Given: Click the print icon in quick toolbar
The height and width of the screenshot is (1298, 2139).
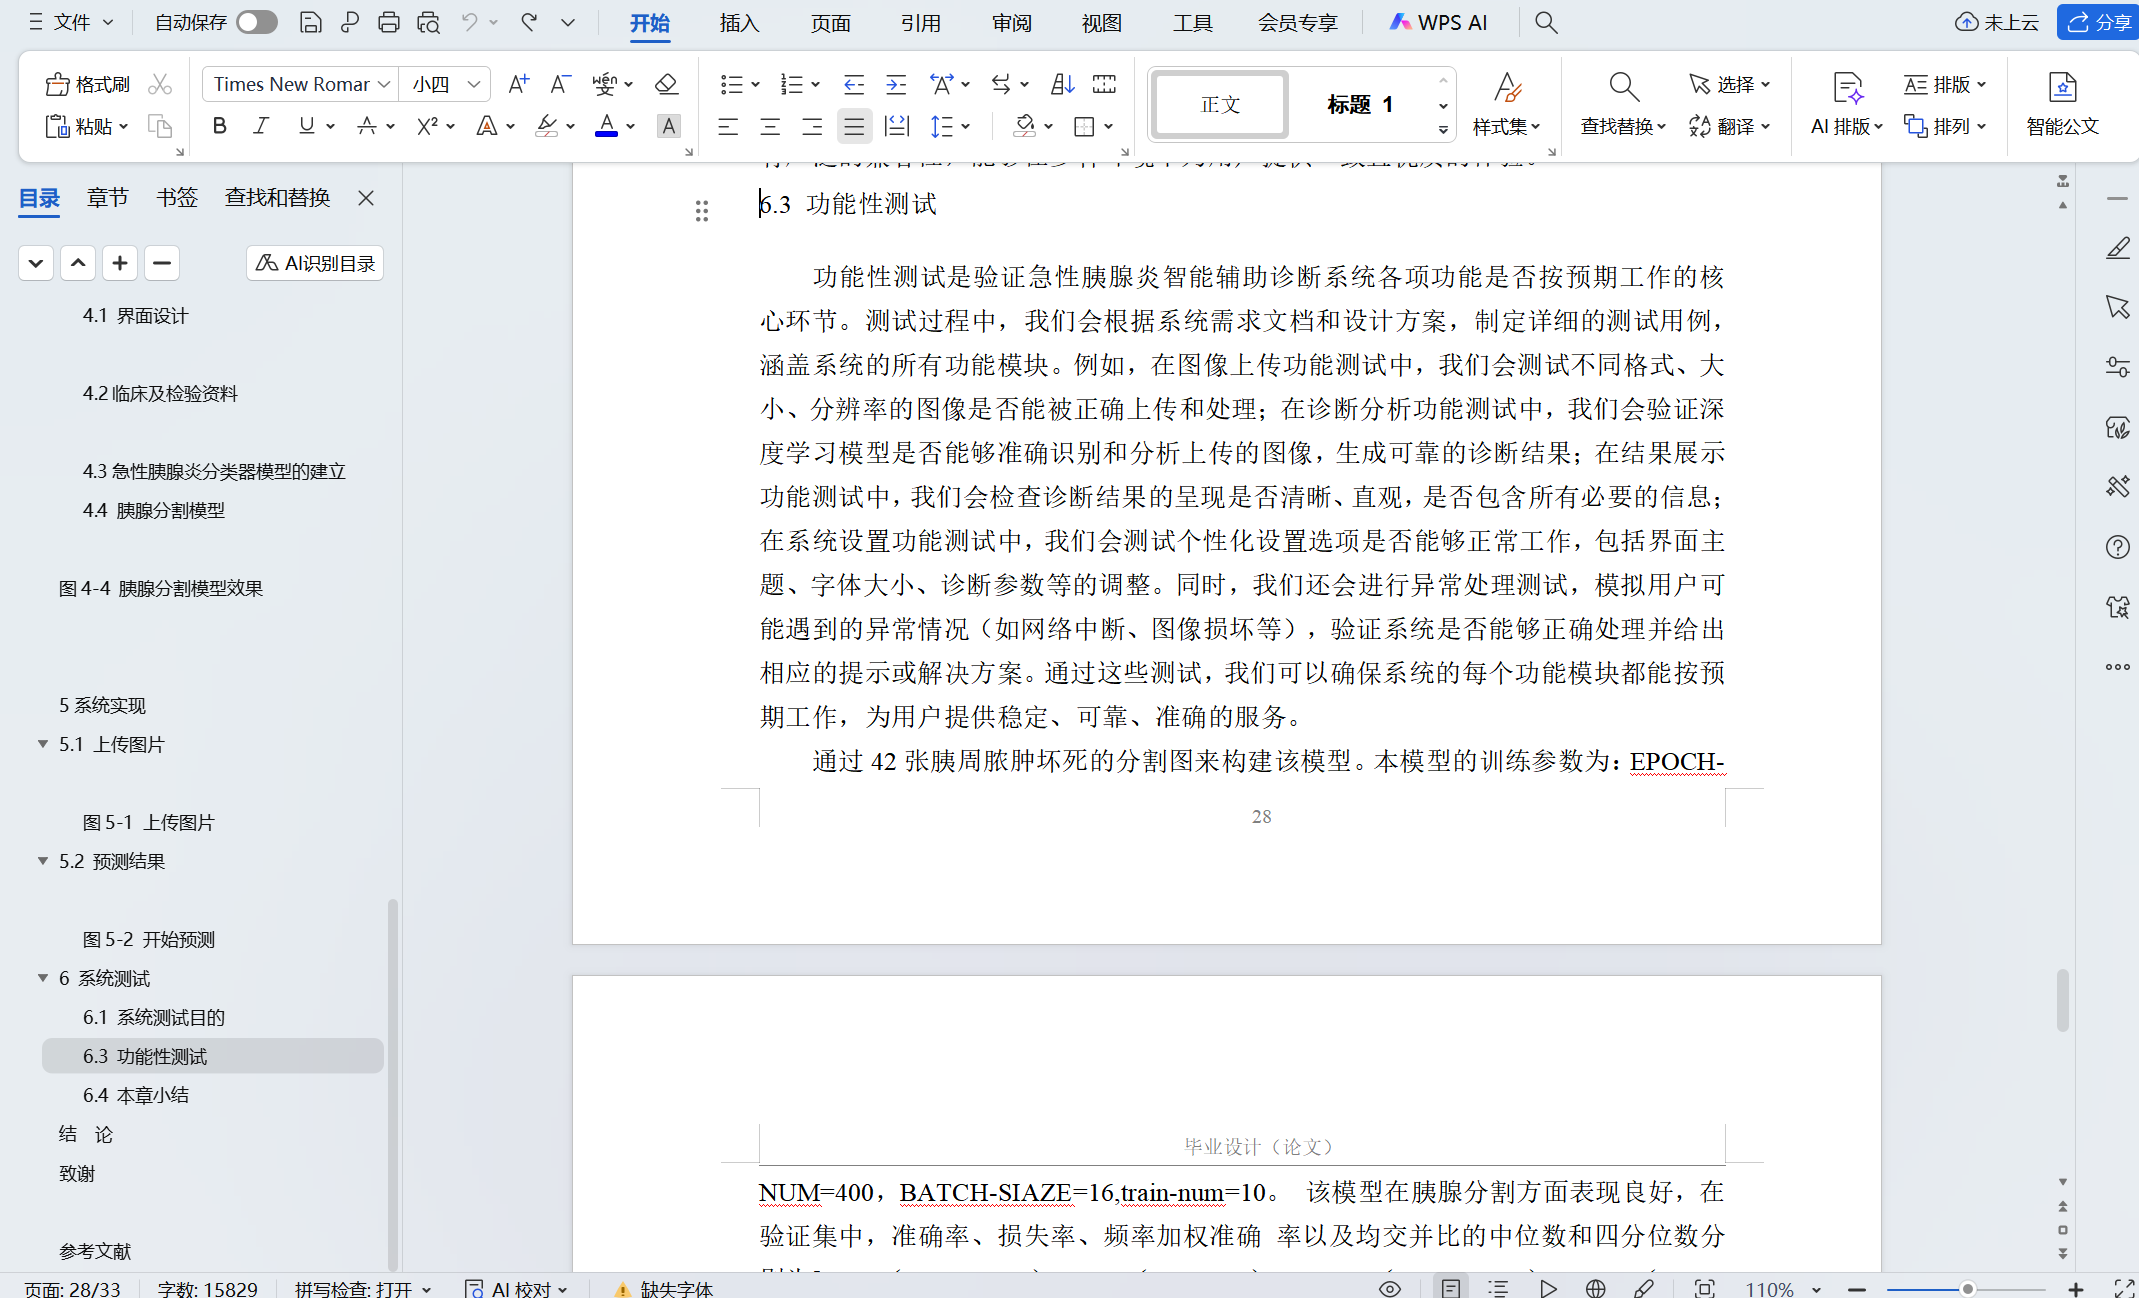Looking at the screenshot, I should coord(389,22).
